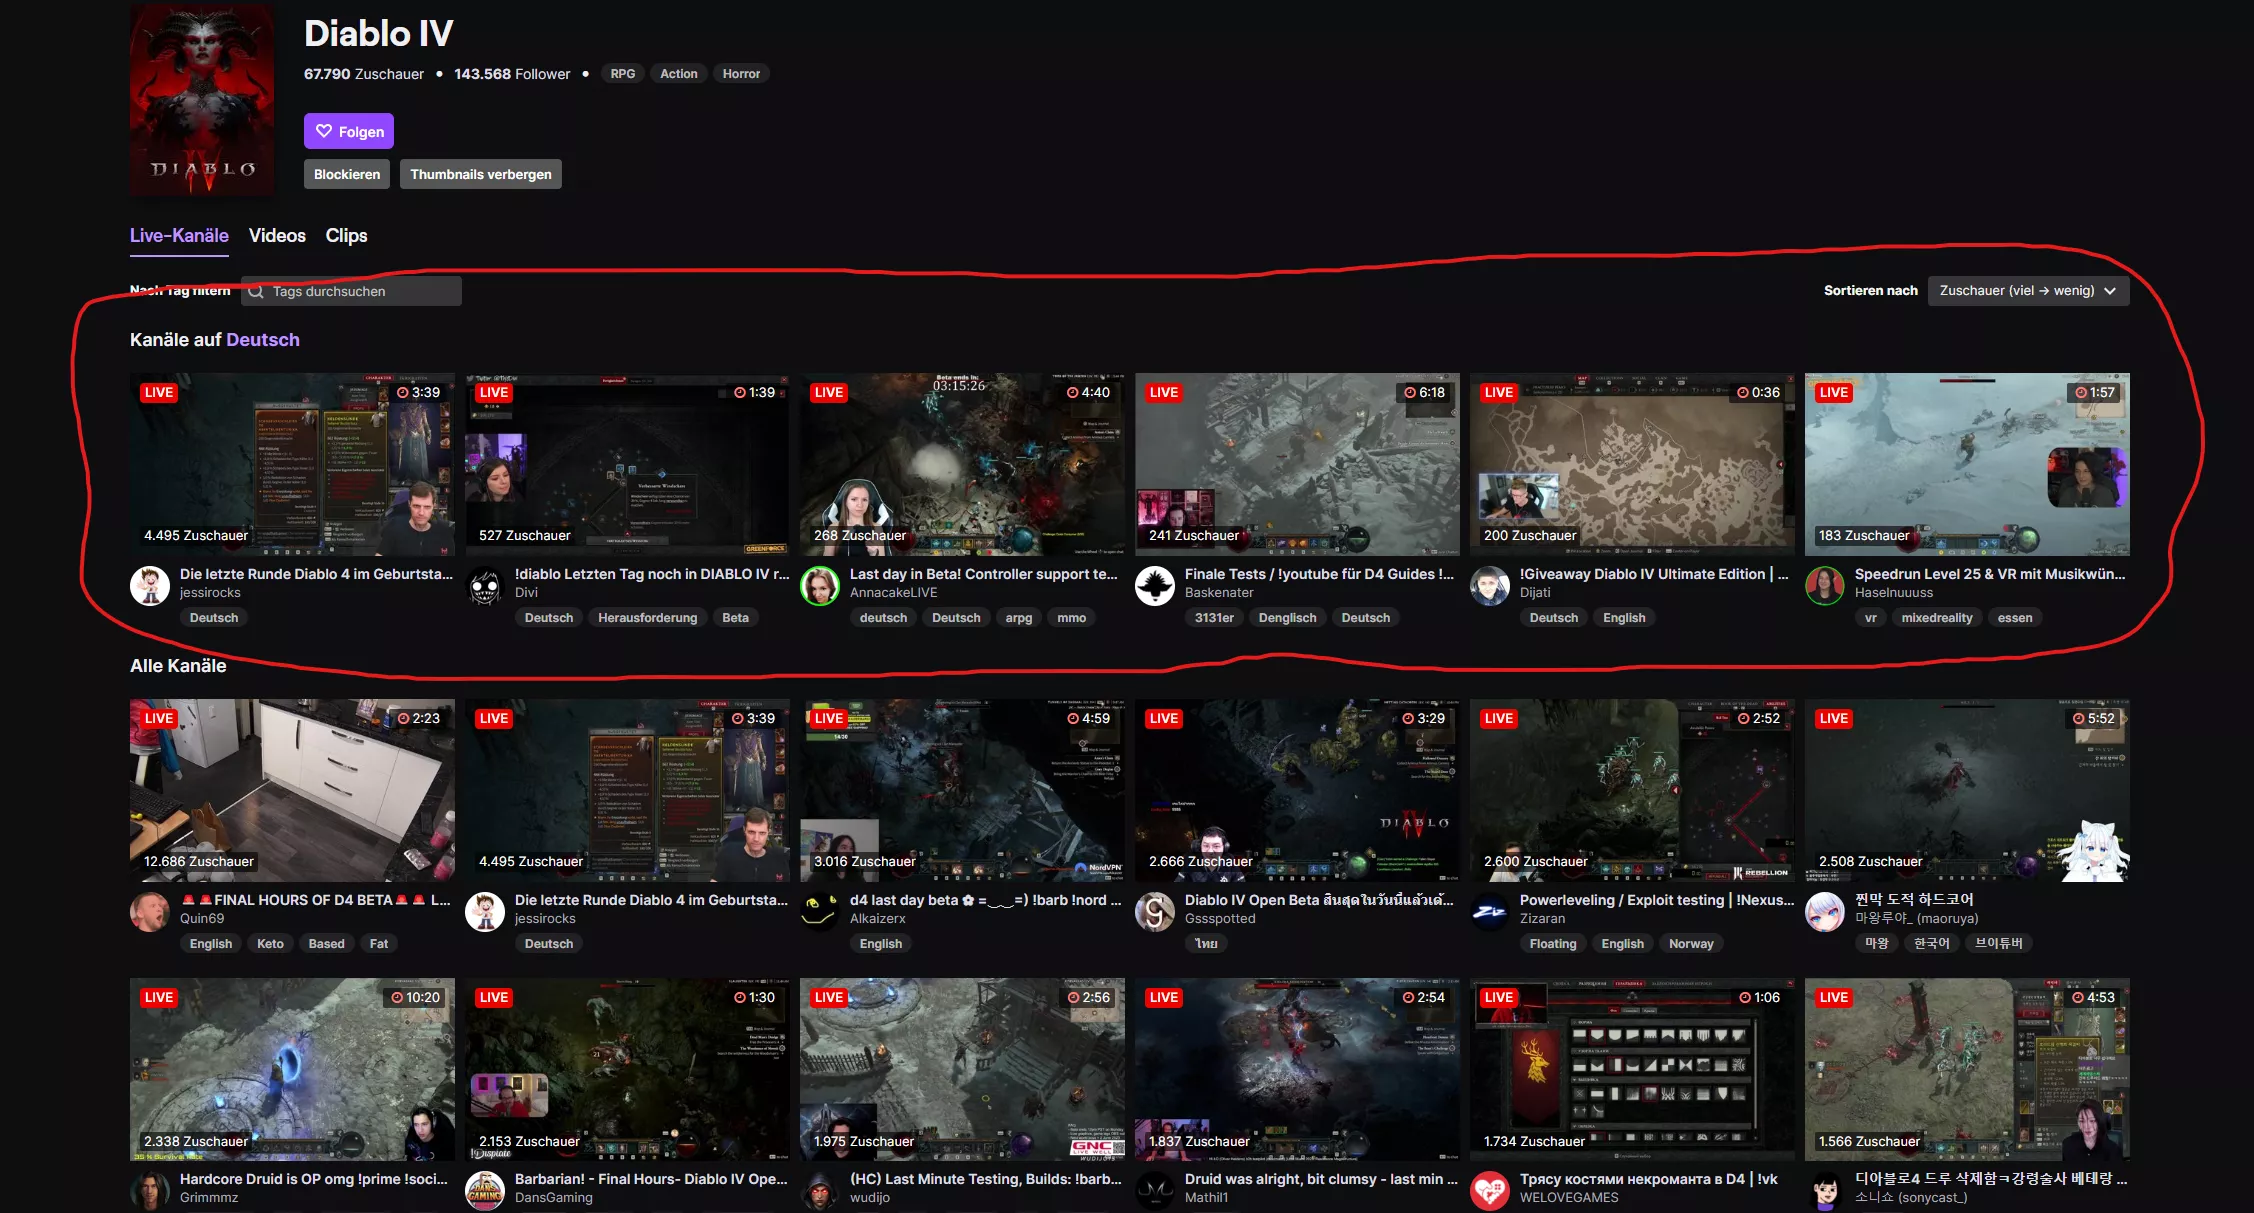
Task: Click the search magnifier icon in the tag filter
Action: click(x=257, y=291)
